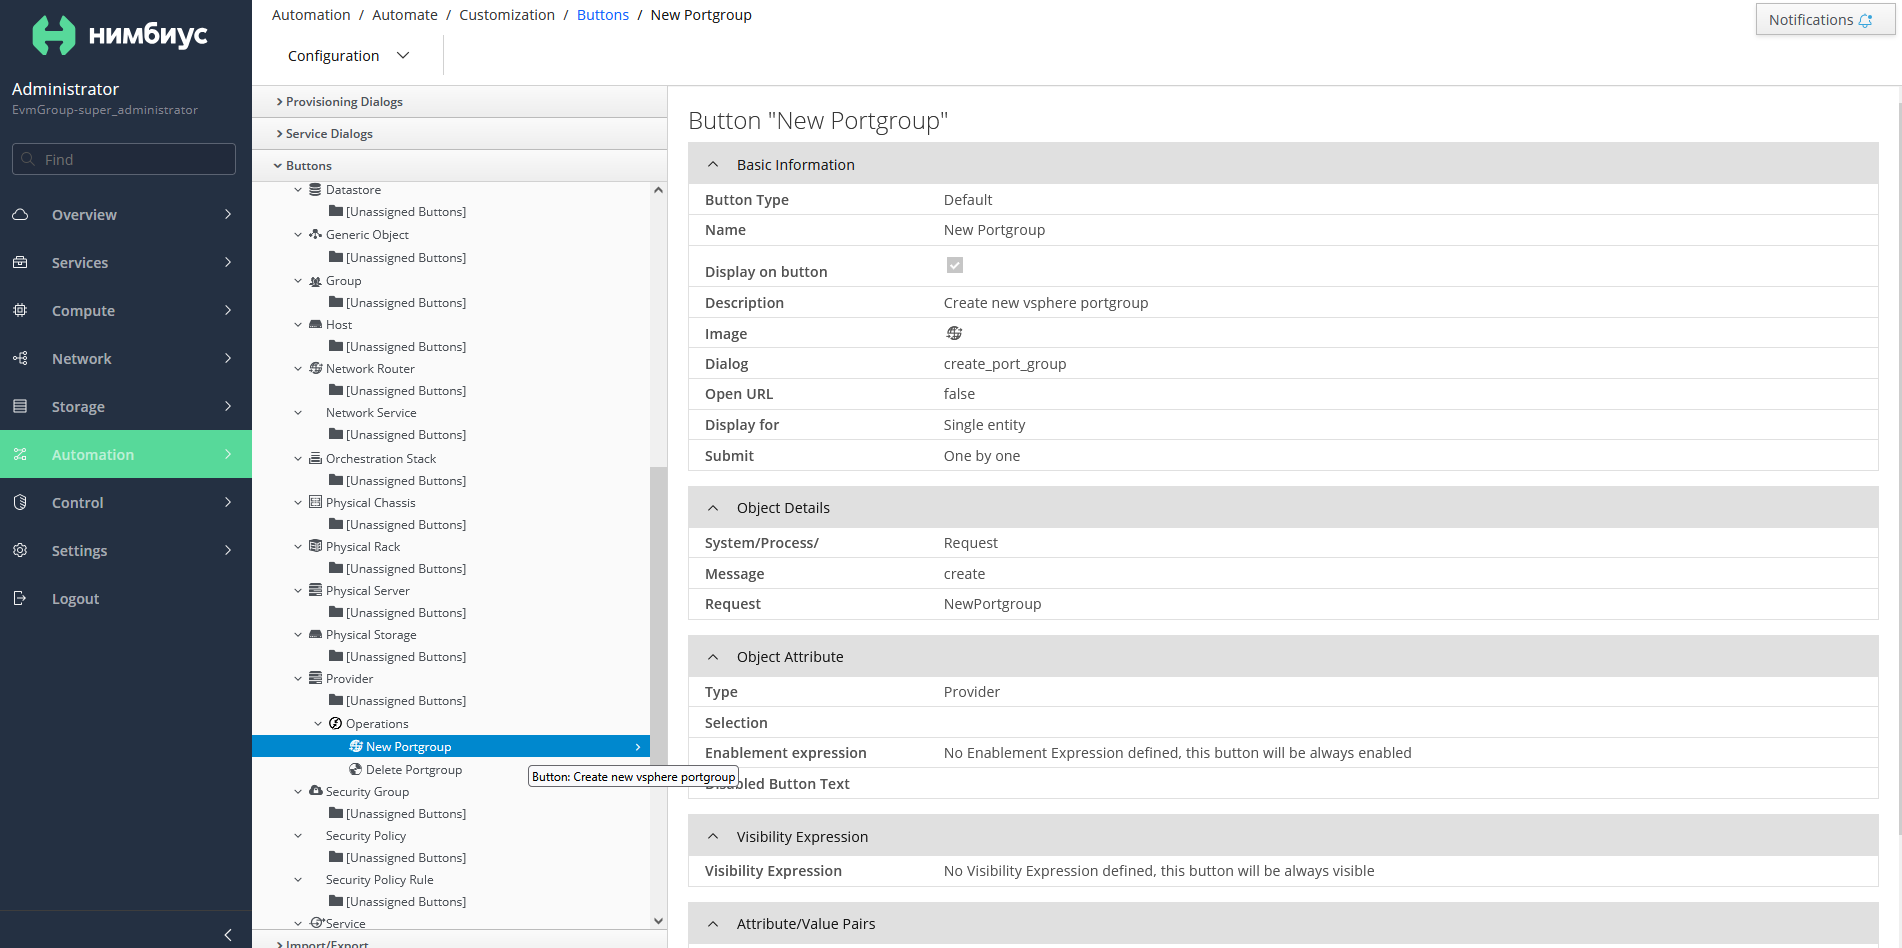
Task: Click the tree panel scrollbar up arrow
Action: coord(658,190)
